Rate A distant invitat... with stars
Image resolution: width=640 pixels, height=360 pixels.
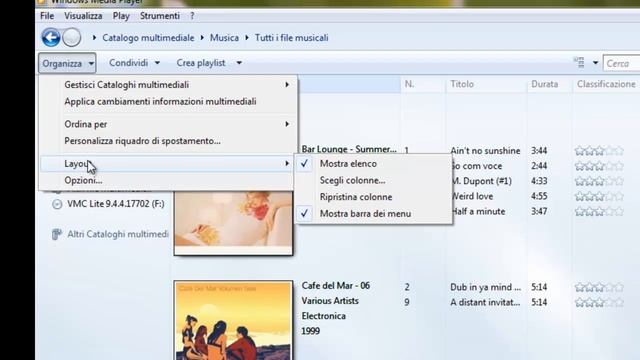coord(599,302)
